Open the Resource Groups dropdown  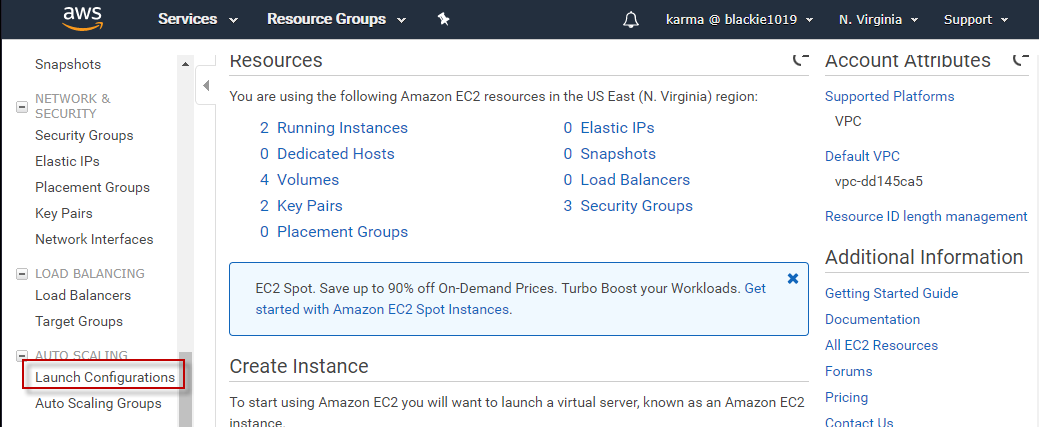click(x=336, y=20)
